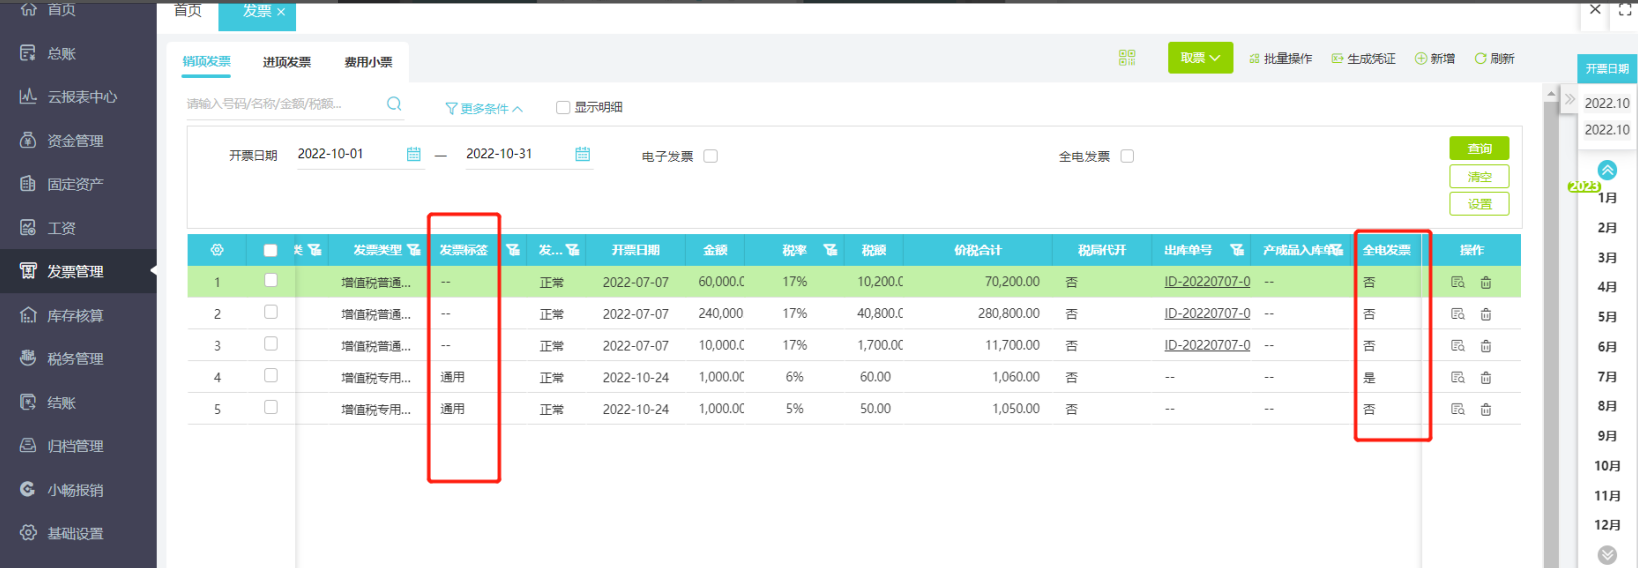Click 刷新 to refresh list
This screenshot has height=568, width=1638.
1495,59
